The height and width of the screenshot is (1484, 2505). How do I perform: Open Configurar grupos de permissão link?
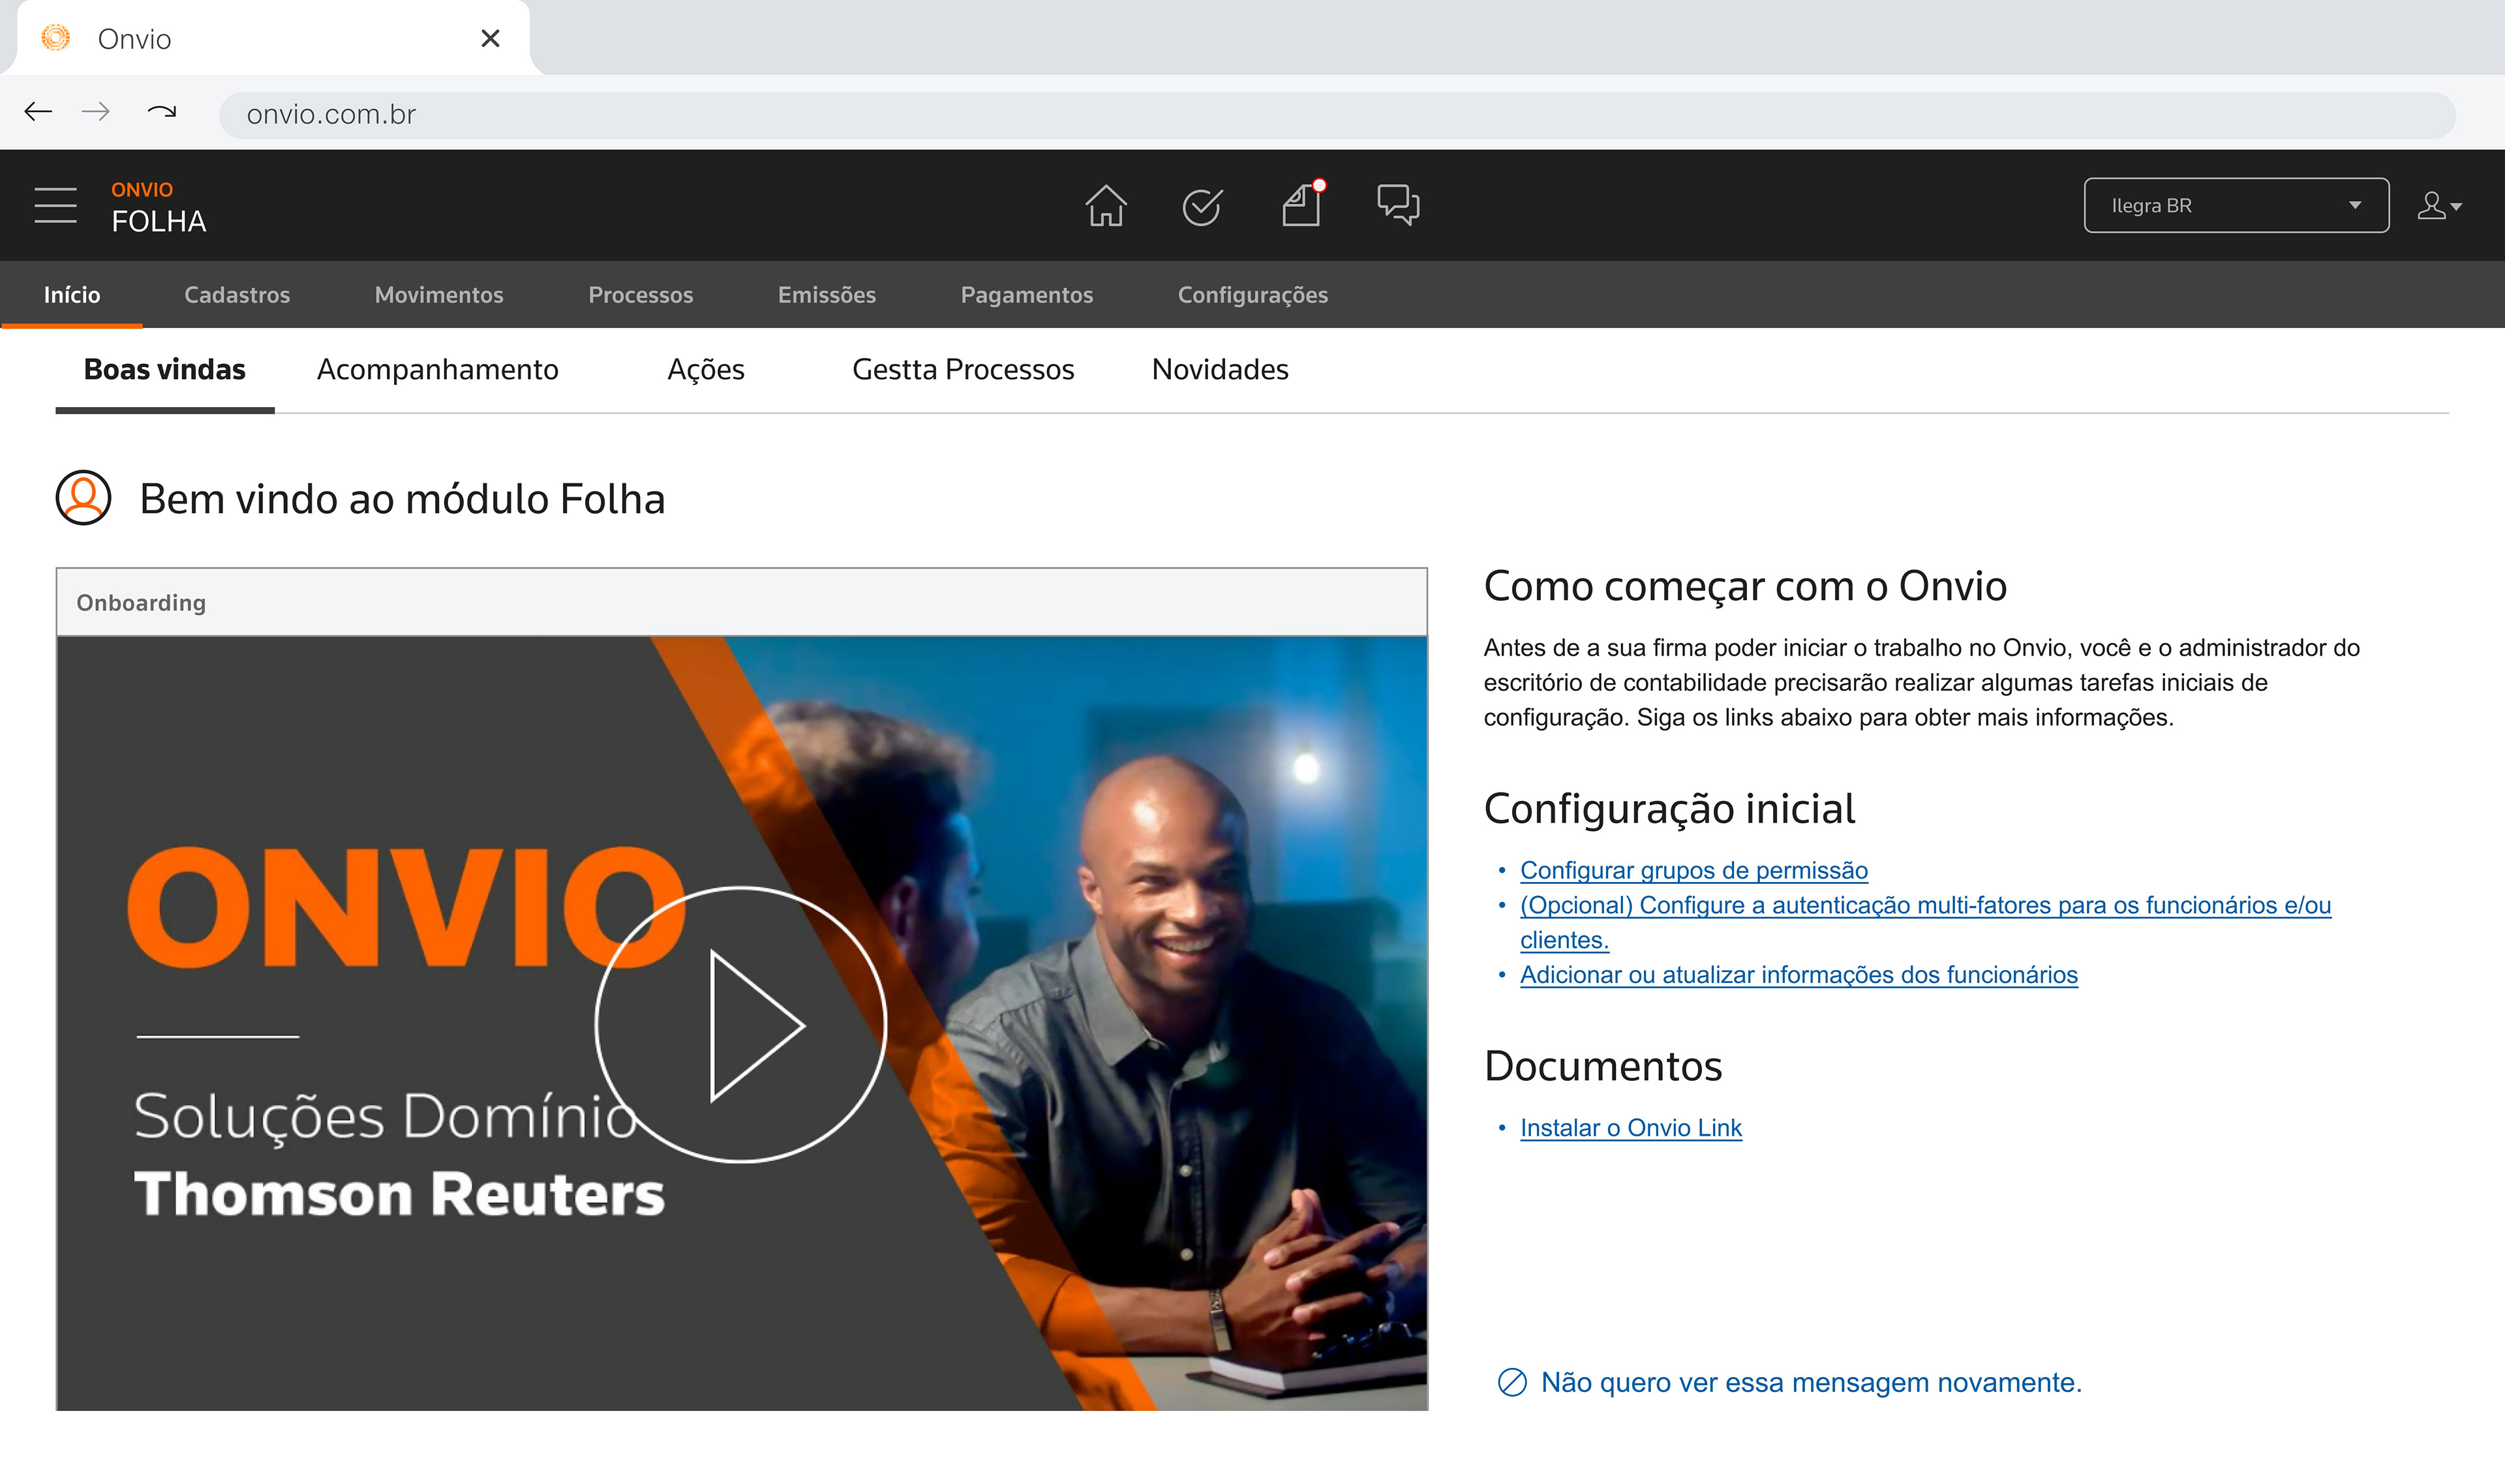tap(1694, 871)
